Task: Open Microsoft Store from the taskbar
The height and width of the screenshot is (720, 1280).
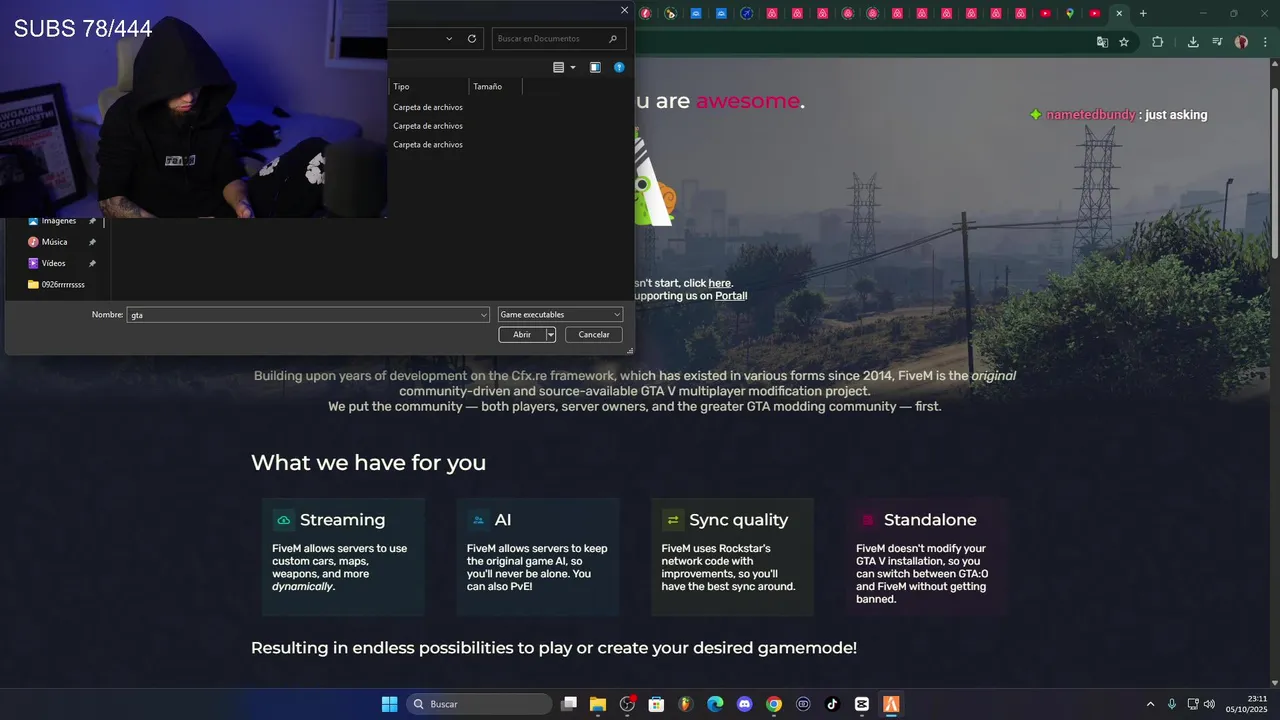Action: point(656,704)
